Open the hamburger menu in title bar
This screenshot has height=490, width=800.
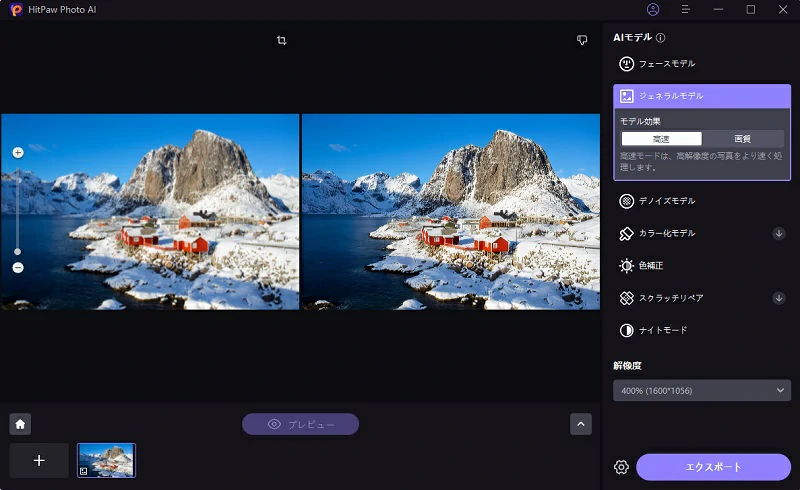click(686, 9)
